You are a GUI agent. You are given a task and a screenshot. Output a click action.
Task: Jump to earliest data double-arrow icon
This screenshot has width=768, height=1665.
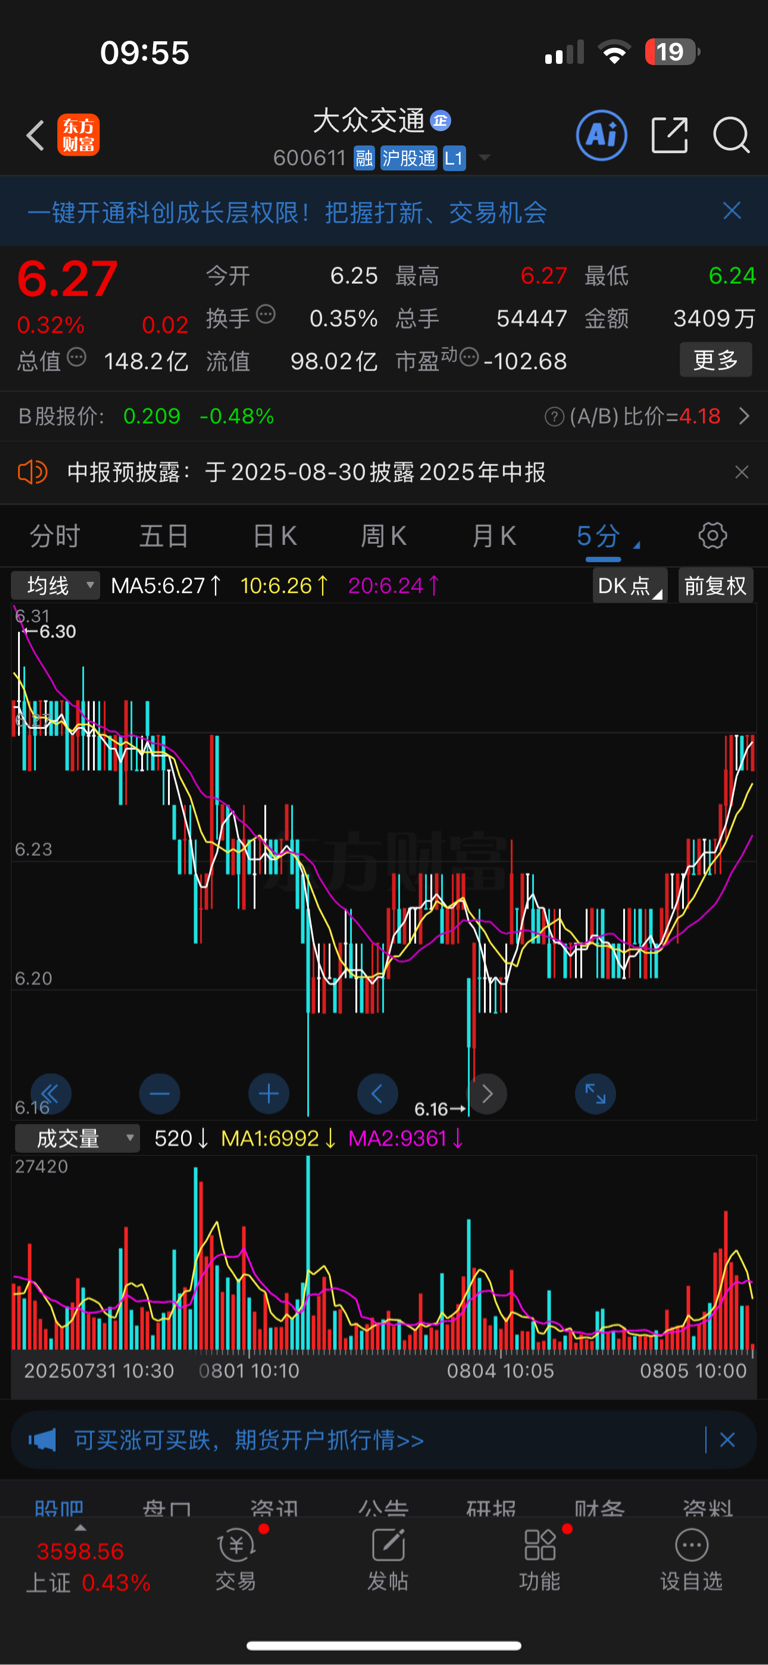[x=50, y=1093]
